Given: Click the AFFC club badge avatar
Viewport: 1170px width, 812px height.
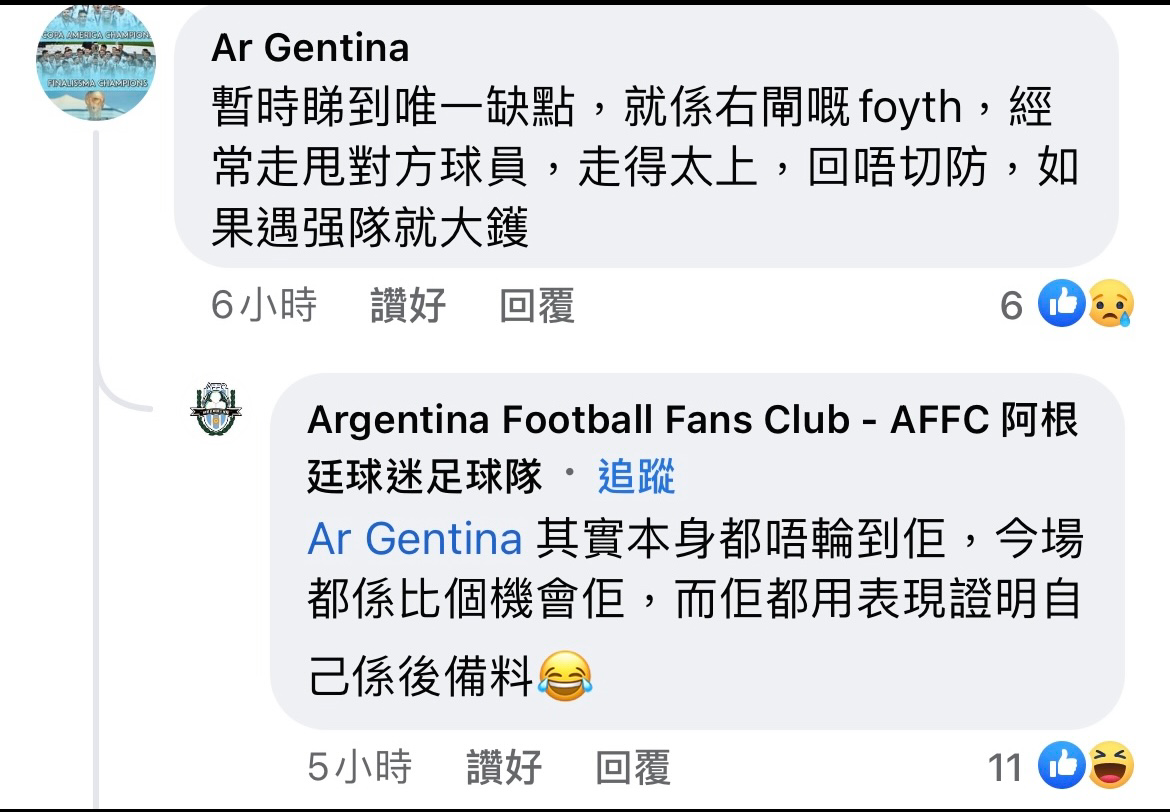Looking at the screenshot, I should [217, 408].
